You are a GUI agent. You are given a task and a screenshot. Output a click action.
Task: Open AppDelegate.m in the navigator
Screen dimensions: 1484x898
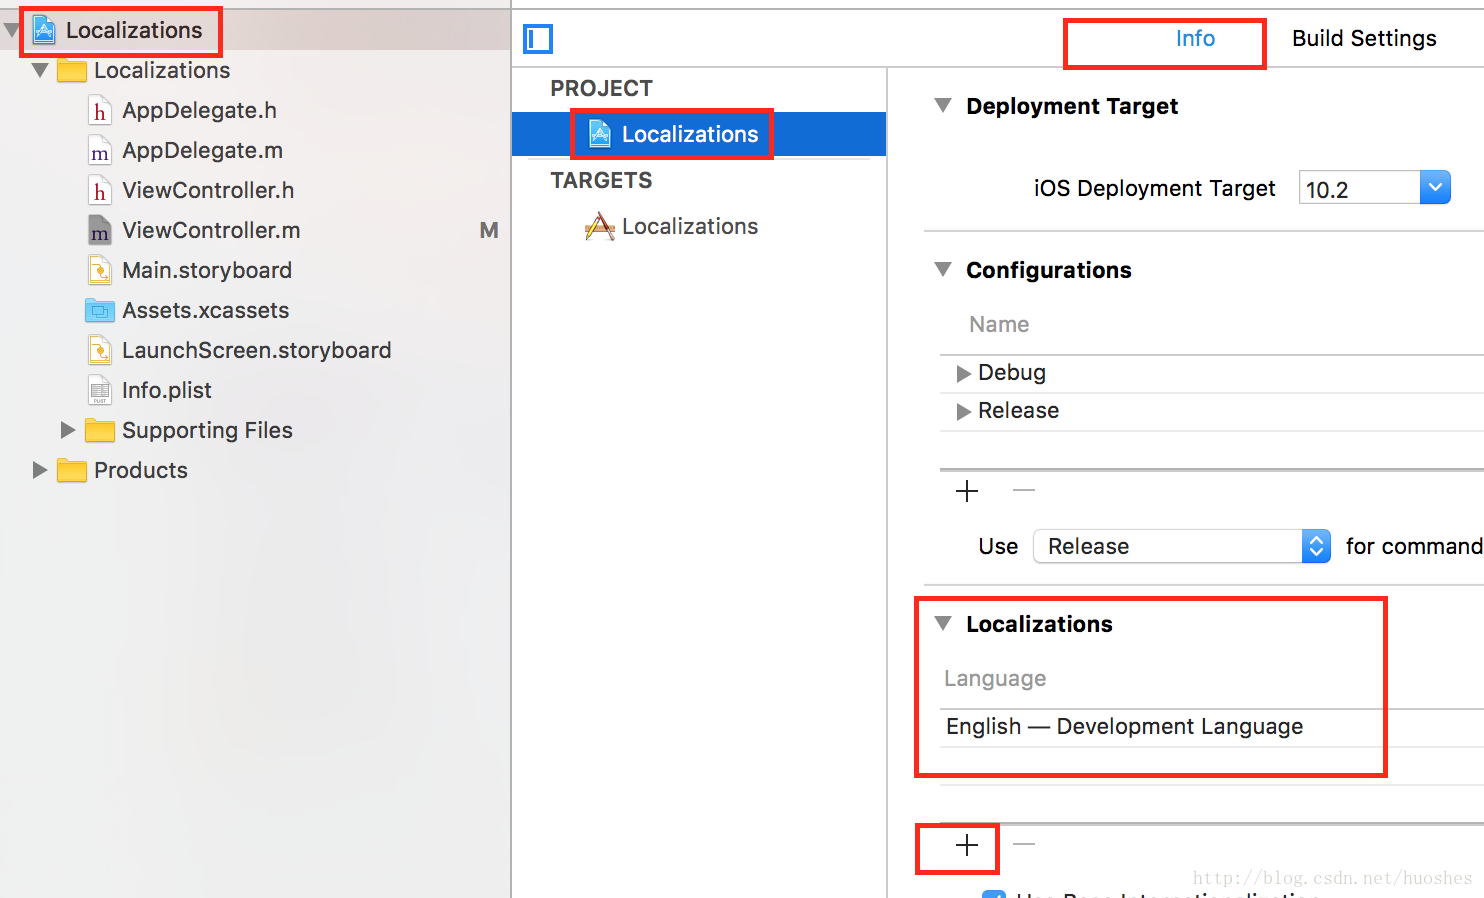[202, 150]
